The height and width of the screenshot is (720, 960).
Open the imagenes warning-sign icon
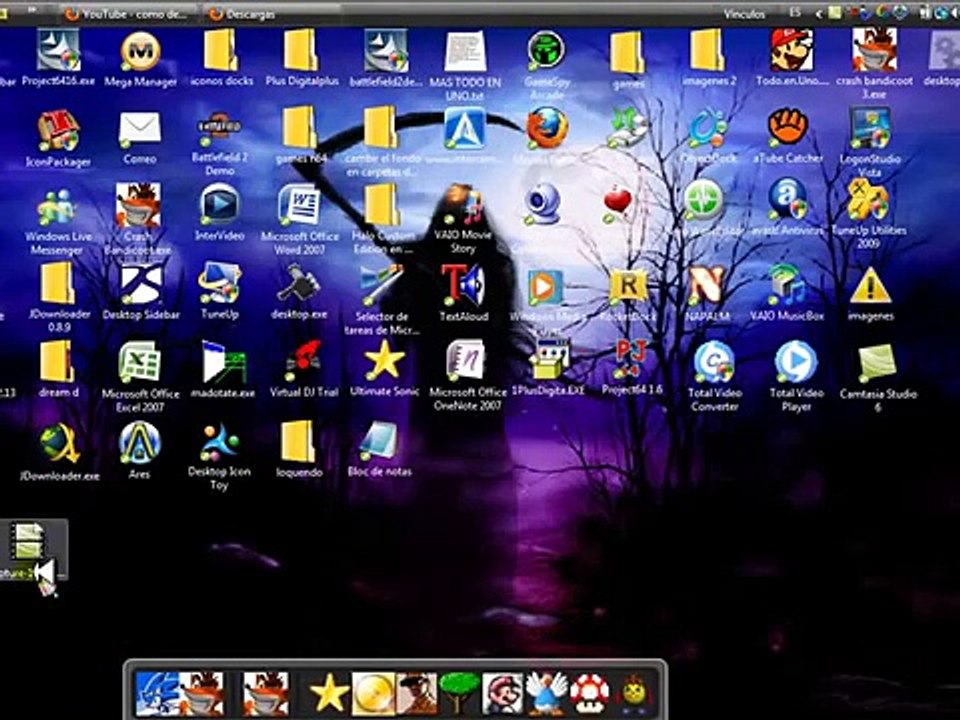870,286
